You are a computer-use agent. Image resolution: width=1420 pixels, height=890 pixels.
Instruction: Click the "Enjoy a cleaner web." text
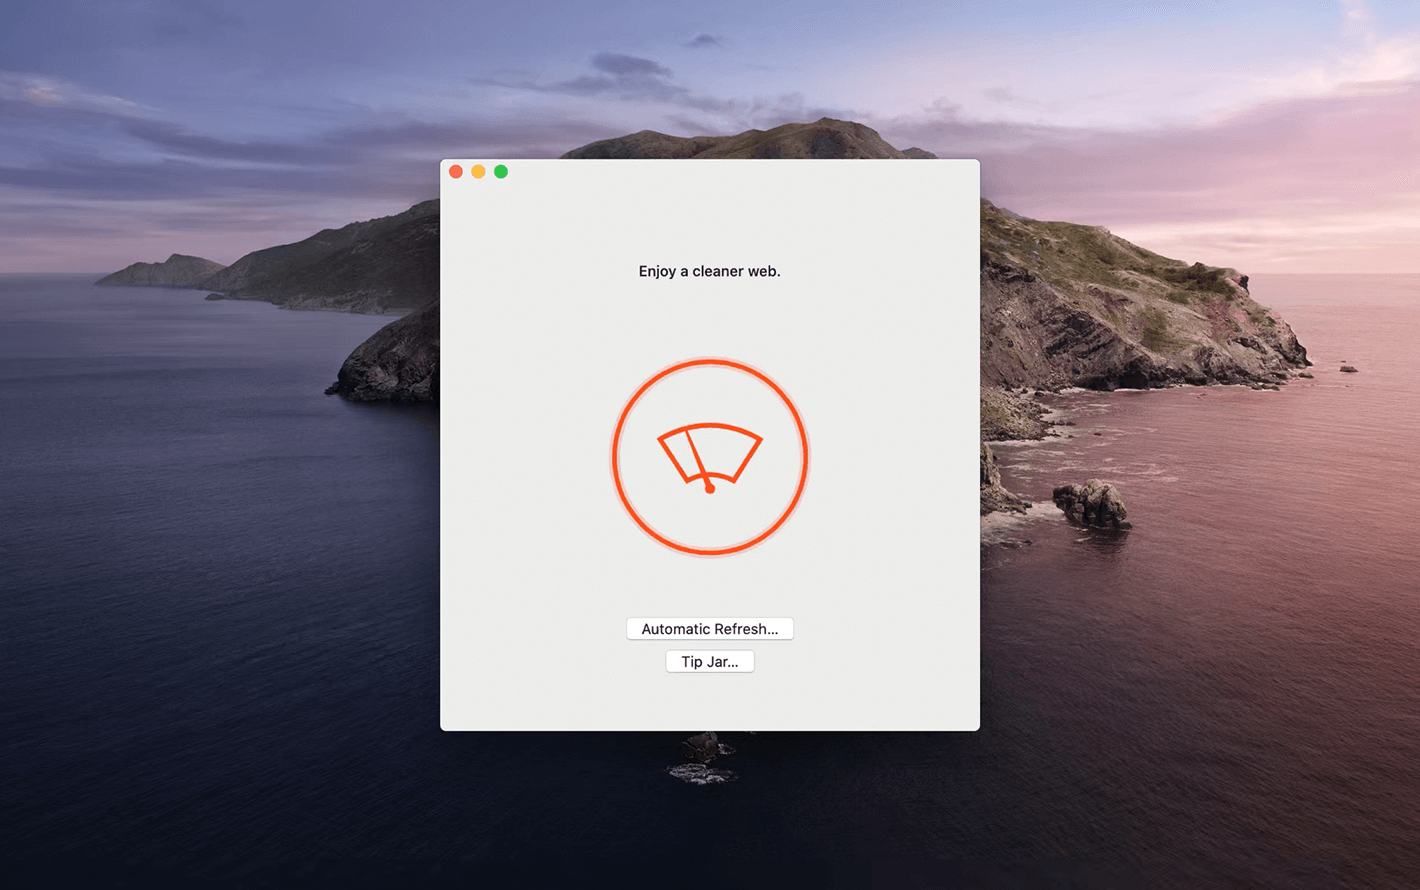click(709, 271)
